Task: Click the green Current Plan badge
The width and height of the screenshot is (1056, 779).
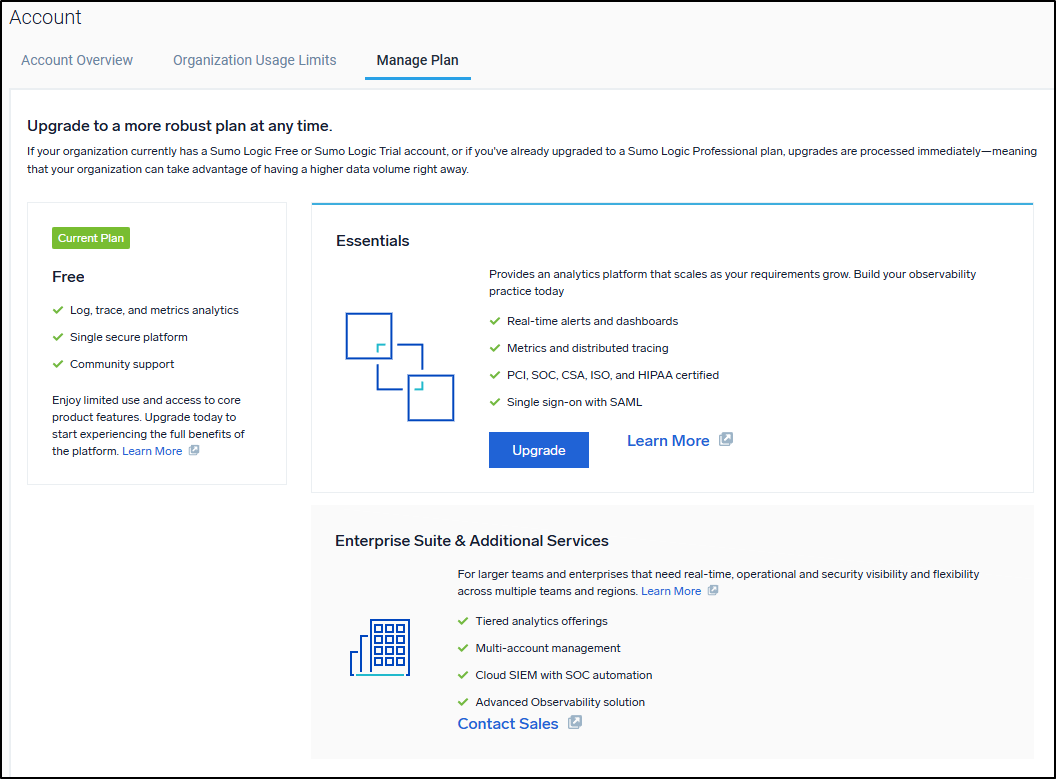Action: pos(91,238)
